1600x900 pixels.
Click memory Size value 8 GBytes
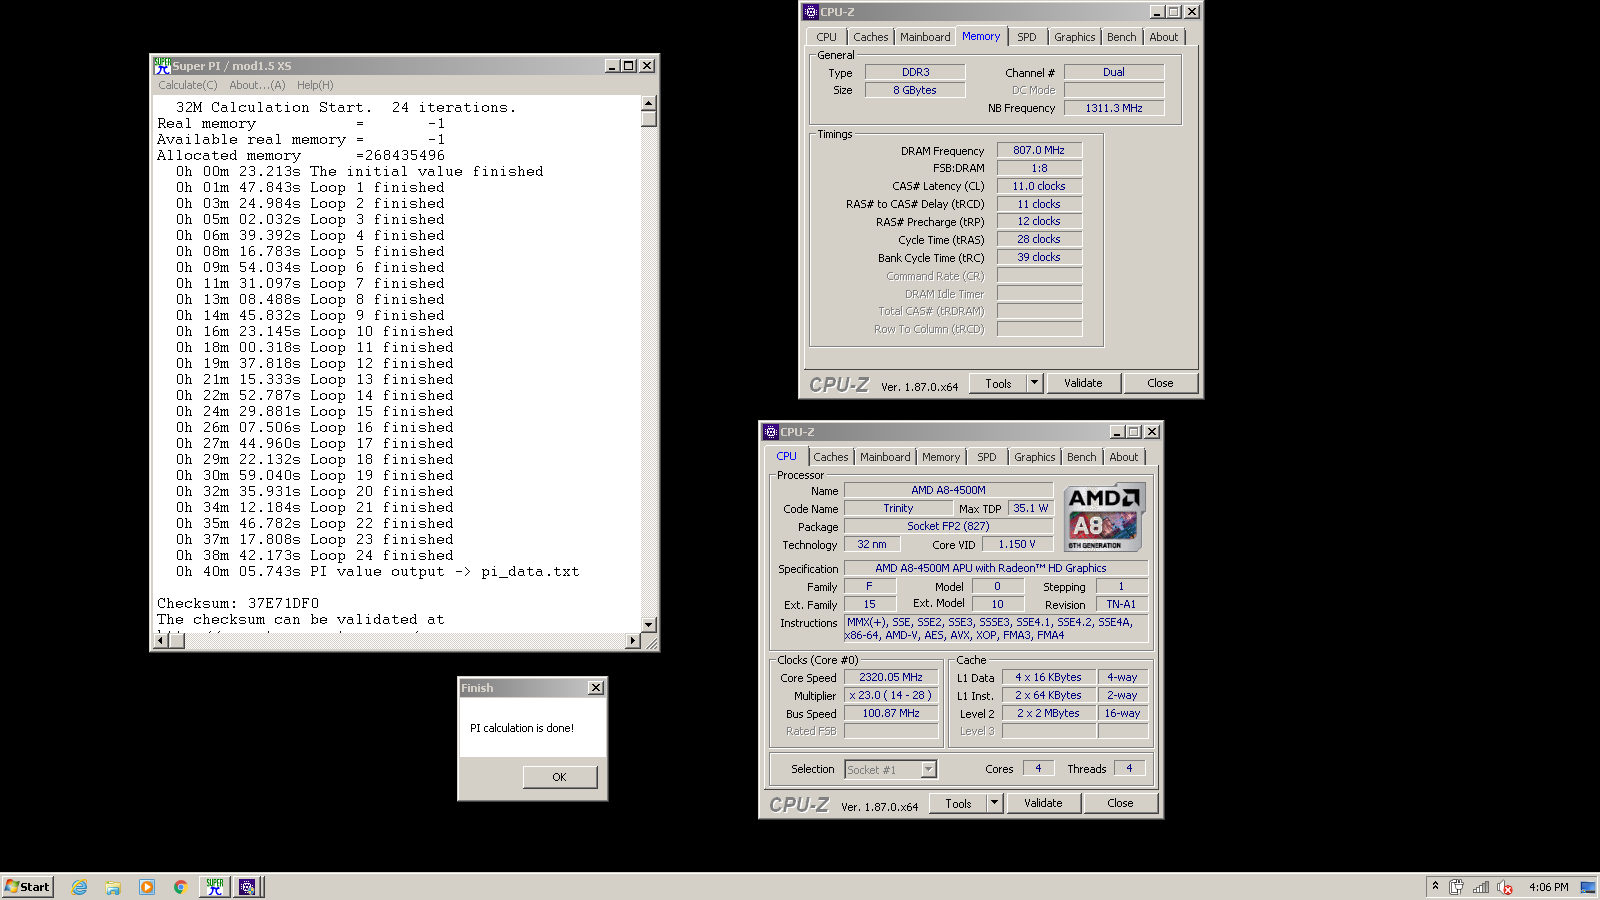pyautogui.click(x=915, y=90)
